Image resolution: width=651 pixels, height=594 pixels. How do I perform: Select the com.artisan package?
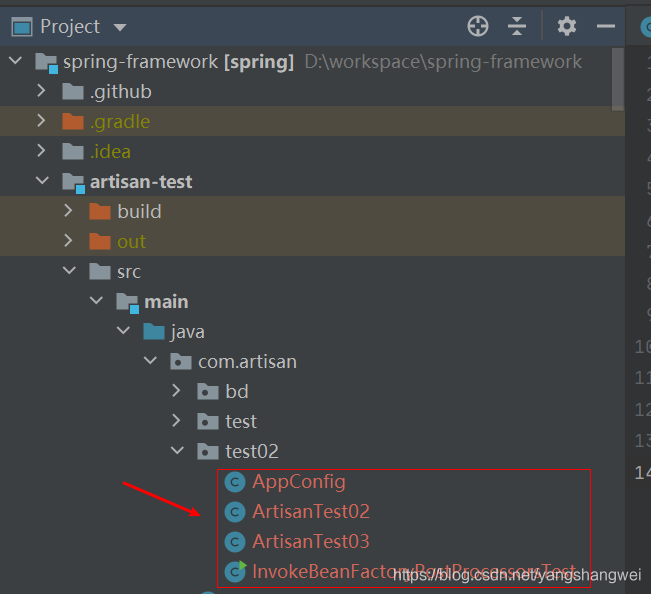coord(246,361)
